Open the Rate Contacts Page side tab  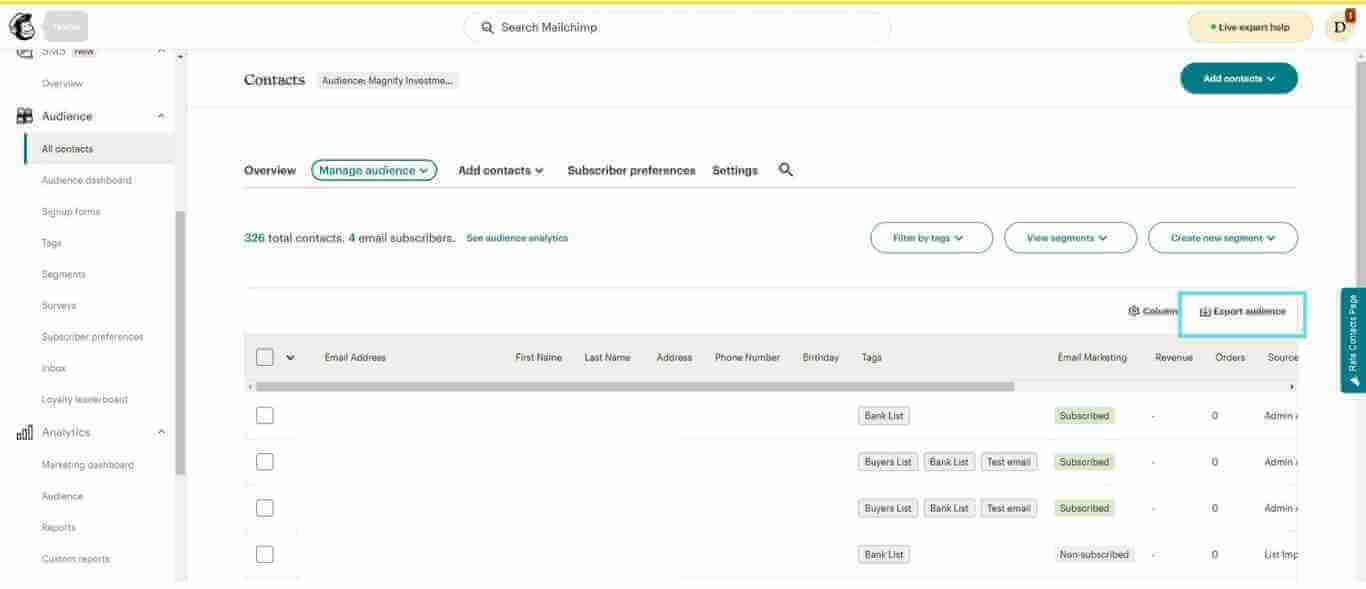[1353, 340]
